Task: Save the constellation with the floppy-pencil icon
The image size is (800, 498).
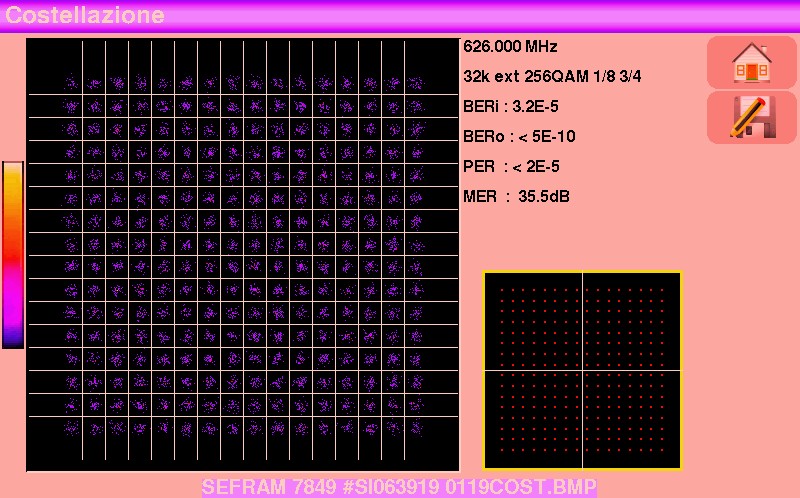Action: pos(752,118)
